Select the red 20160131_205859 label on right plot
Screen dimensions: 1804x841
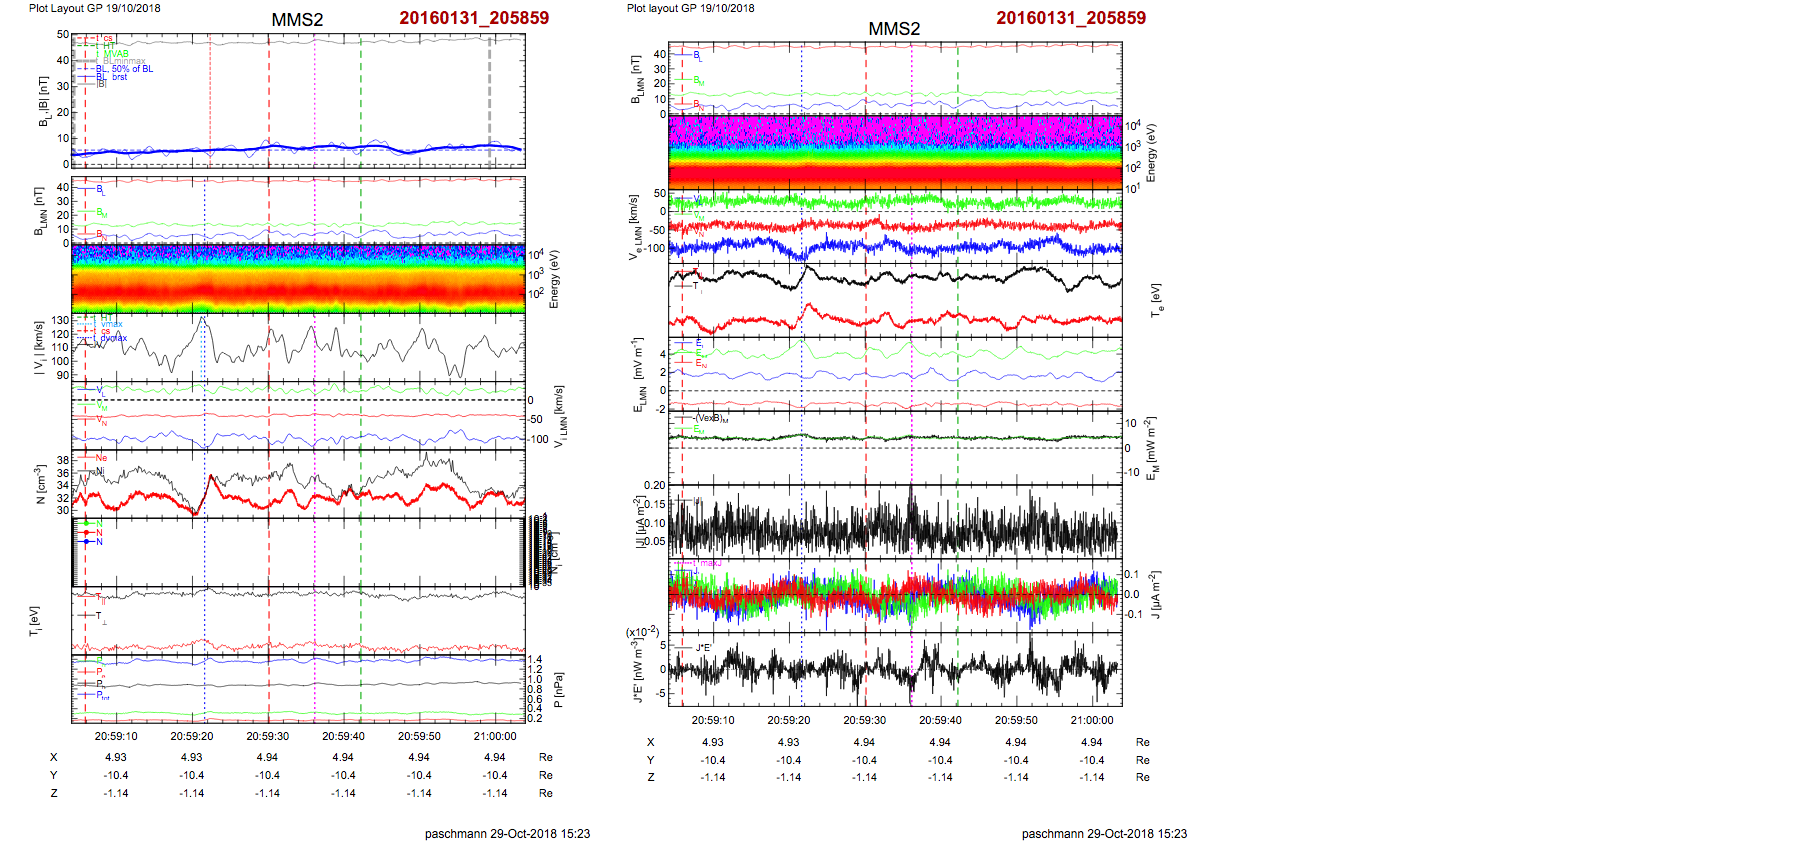[x=1070, y=18]
